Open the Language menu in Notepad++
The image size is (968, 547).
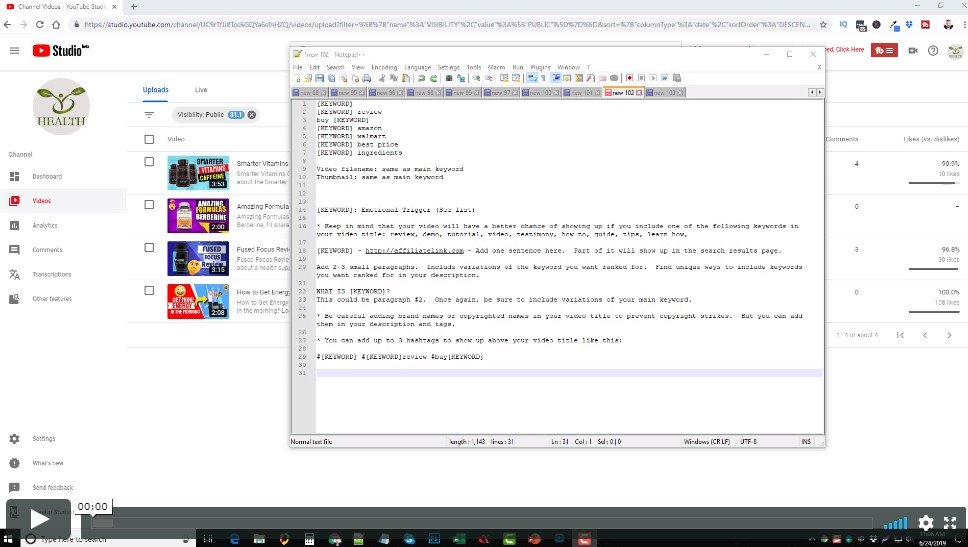point(417,67)
